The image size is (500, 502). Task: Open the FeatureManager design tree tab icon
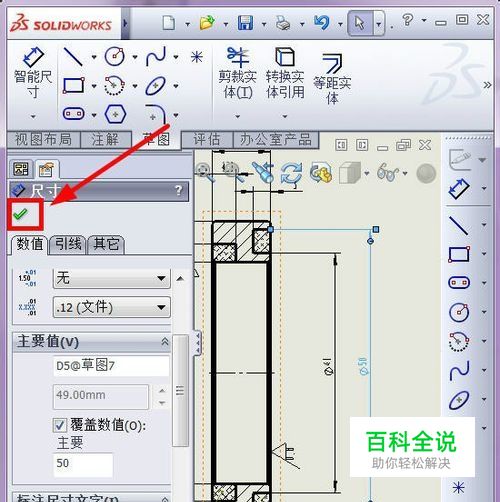point(21,169)
